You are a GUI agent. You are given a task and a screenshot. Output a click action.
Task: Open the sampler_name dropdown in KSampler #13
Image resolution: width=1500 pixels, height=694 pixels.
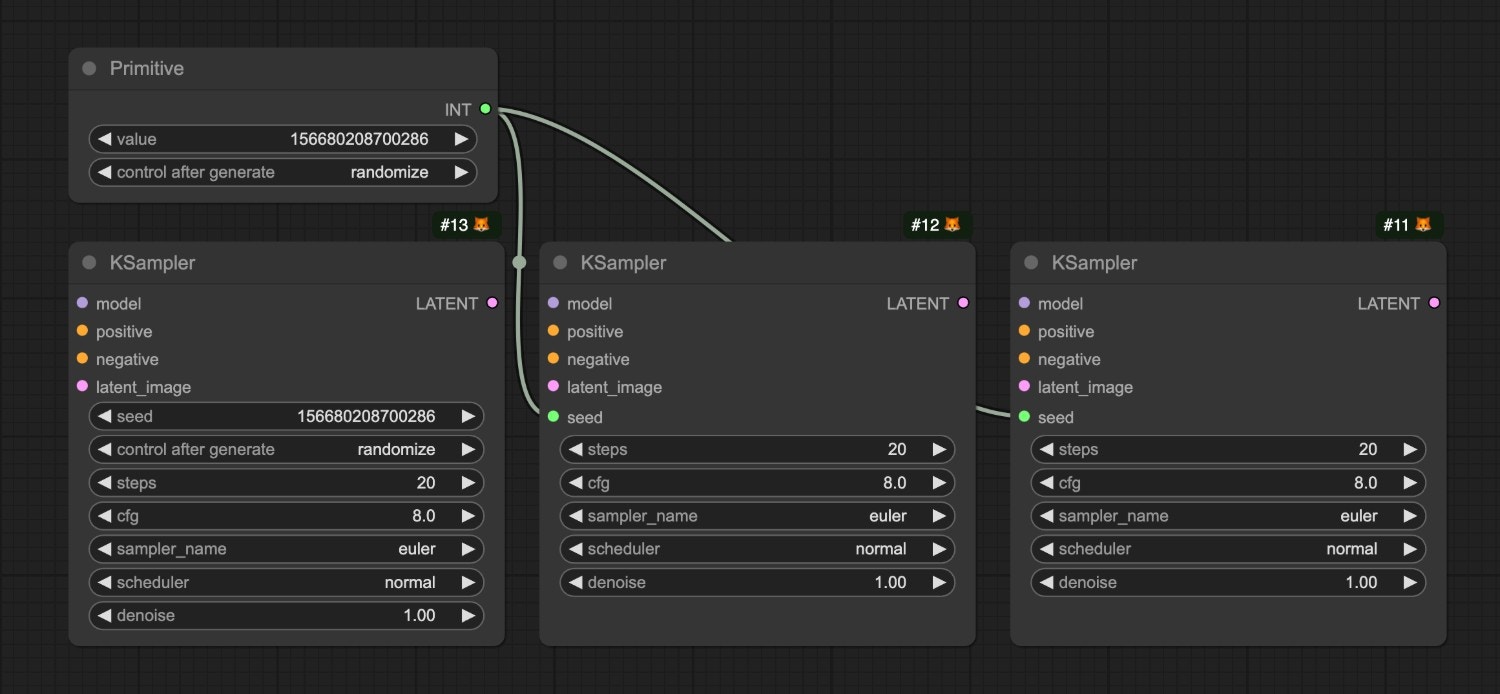click(x=286, y=549)
